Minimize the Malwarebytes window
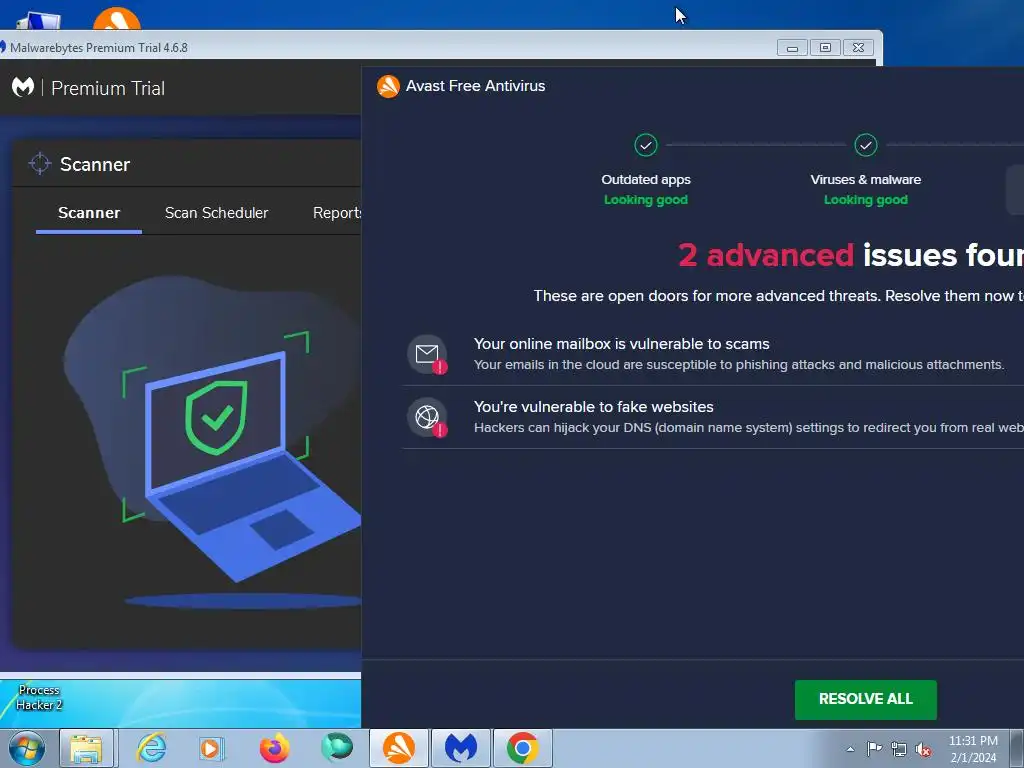This screenshot has height=768, width=1024. (792, 48)
